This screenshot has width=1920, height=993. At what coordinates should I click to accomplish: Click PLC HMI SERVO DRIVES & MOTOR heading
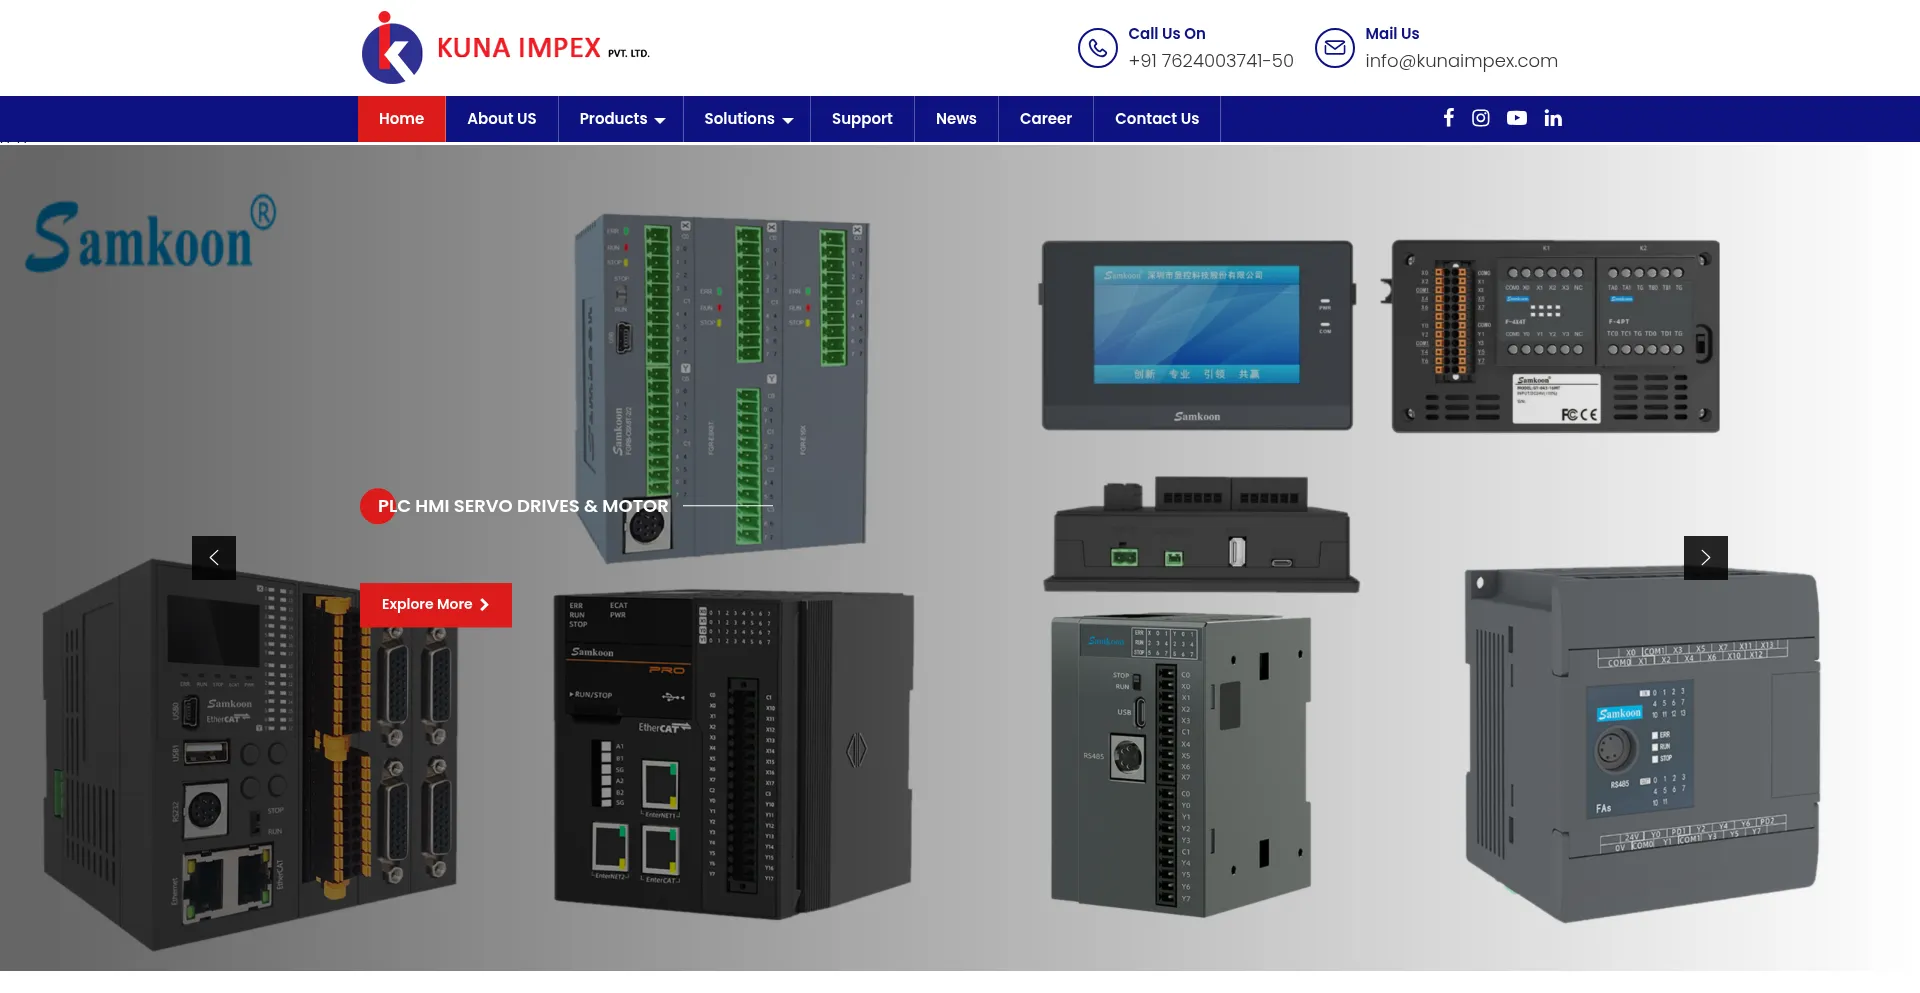click(x=523, y=506)
